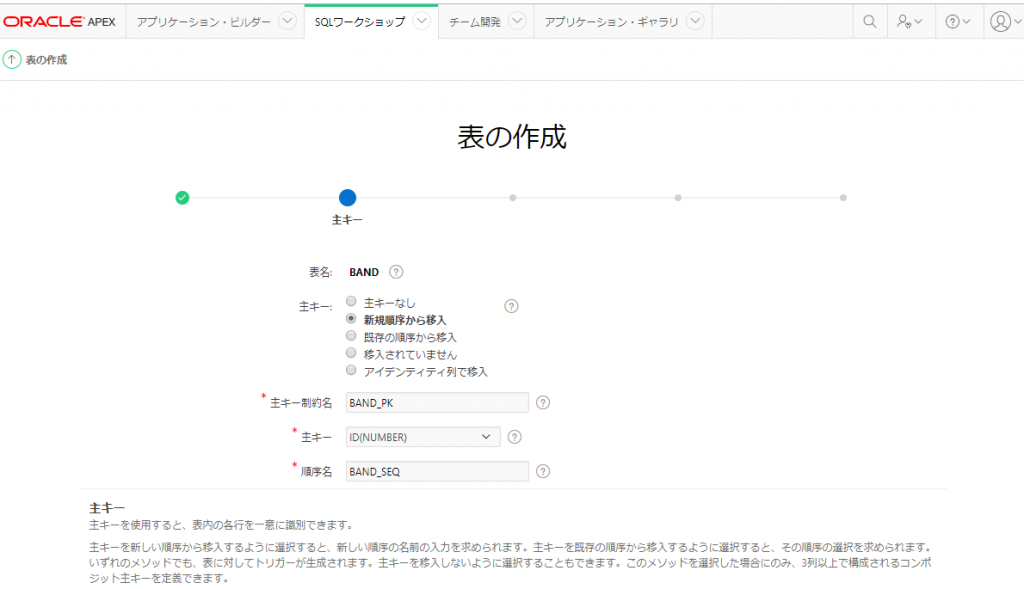1024x589 pixels.
Task: Show help for 主キー ID(NUMBER) select
Action: [x=515, y=437]
